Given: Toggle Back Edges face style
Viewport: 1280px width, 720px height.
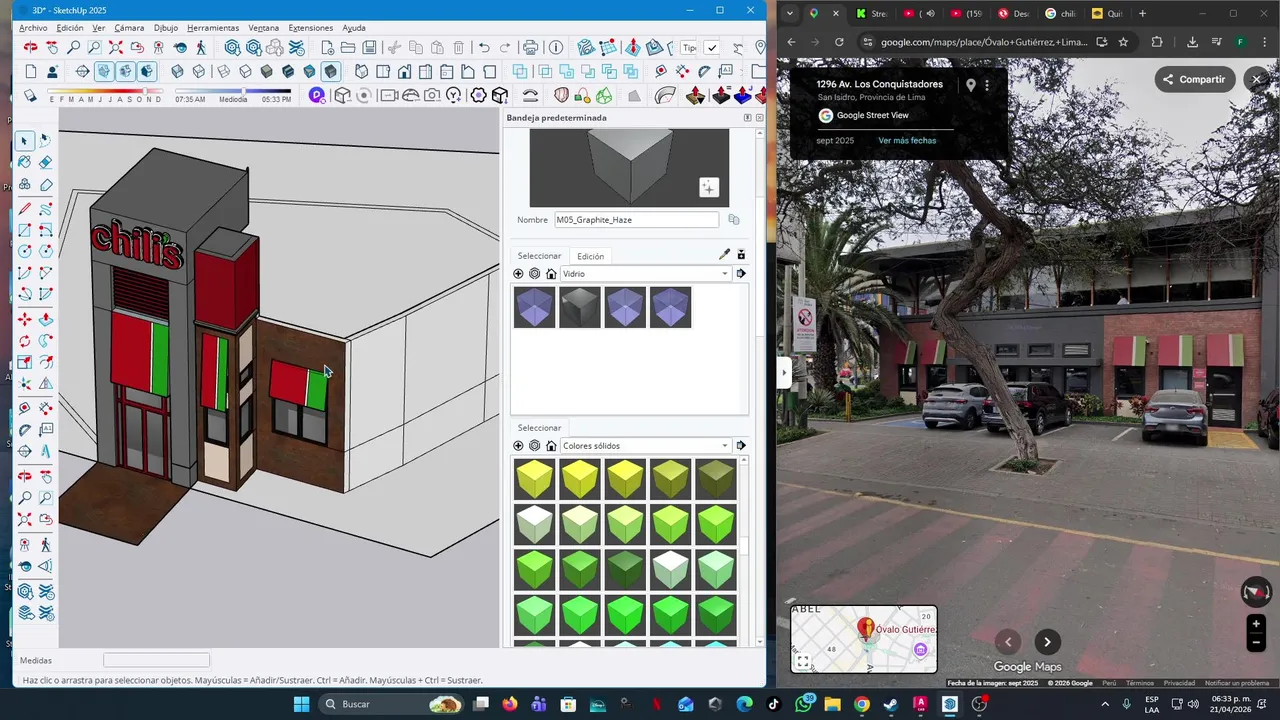Looking at the screenshot, I should (199, 71).
